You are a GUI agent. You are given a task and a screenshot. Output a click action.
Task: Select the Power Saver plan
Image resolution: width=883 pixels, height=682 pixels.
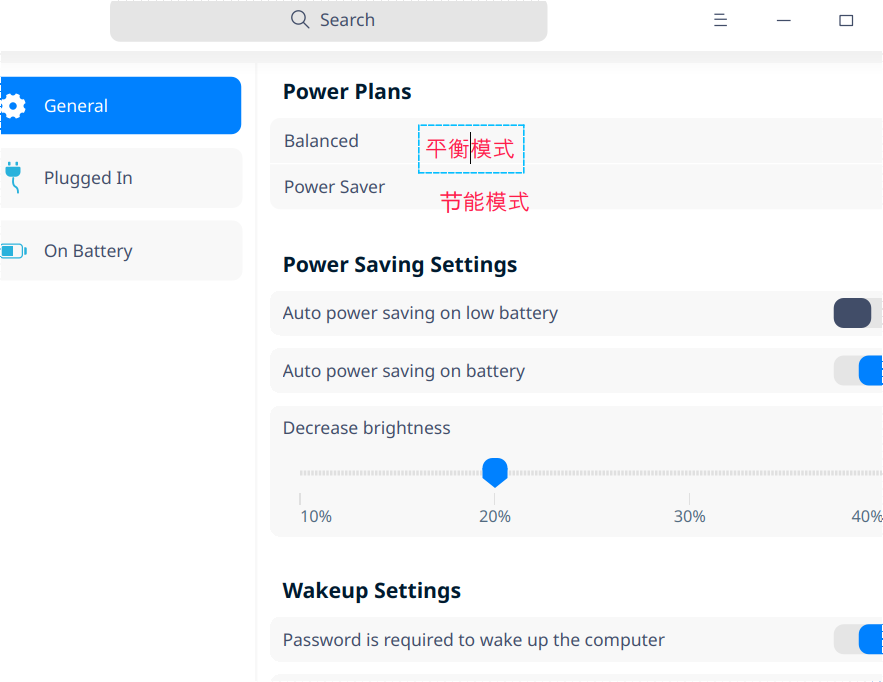334,187
